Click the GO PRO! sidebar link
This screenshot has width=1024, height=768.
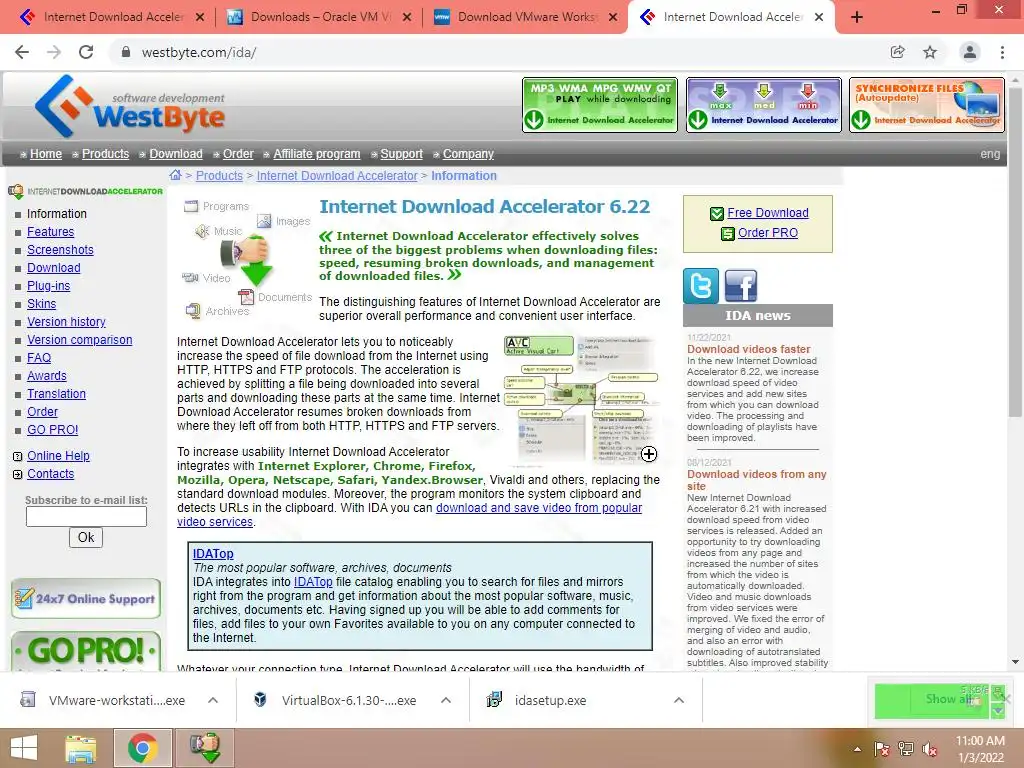(x=52, y=430)
